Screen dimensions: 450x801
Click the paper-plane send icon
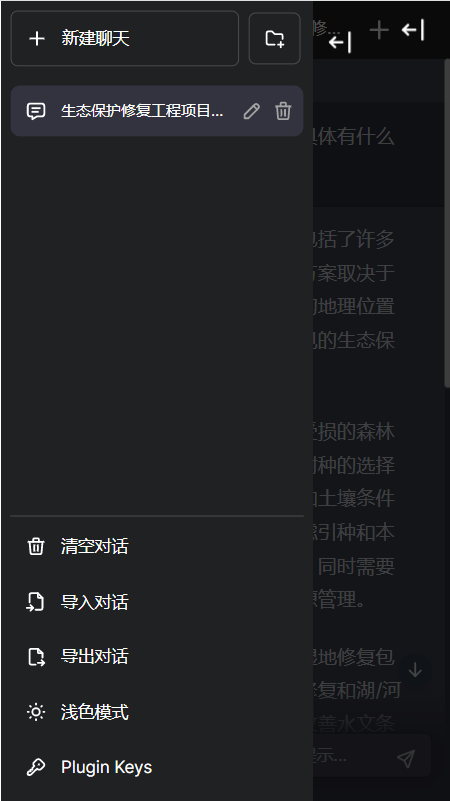pos(406,759)
